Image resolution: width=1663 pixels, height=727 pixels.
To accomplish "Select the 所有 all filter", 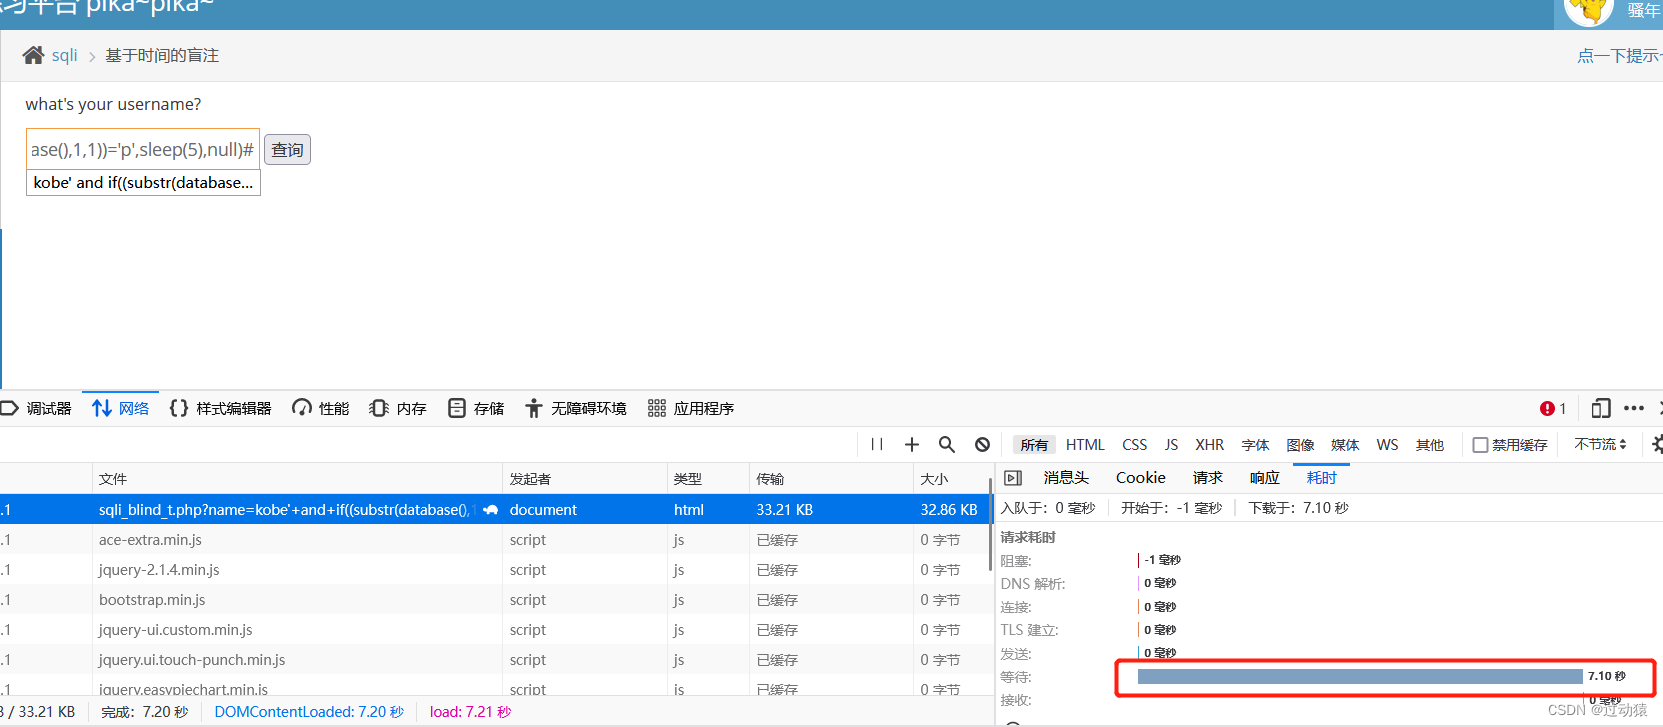I will pos(1034,445).
